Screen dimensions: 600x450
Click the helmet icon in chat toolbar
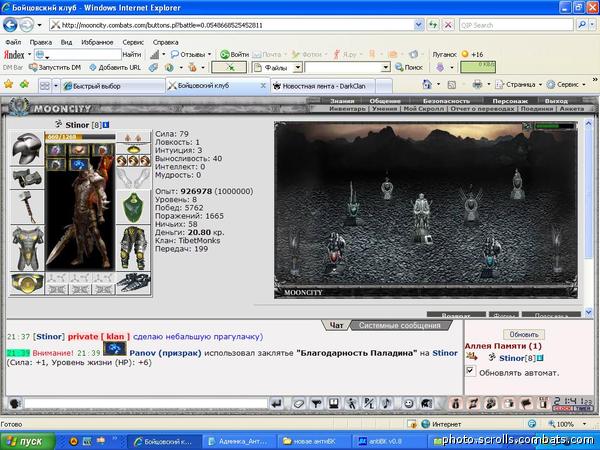(427, 403)
